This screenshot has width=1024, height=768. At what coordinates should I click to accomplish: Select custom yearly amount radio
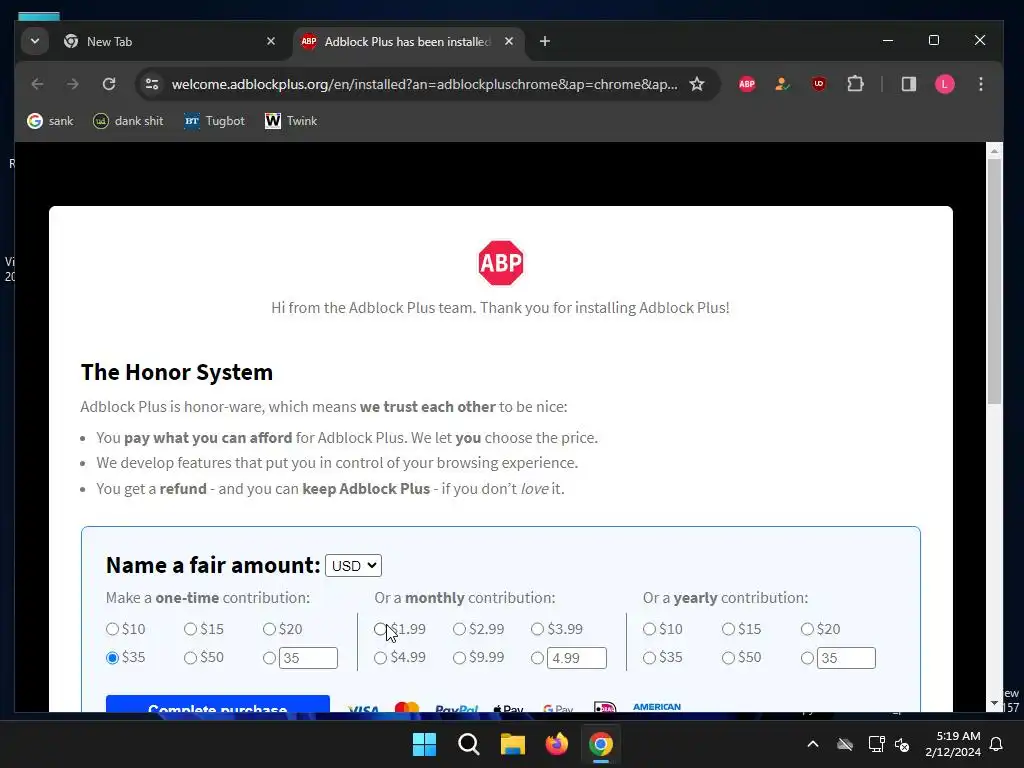807,658
